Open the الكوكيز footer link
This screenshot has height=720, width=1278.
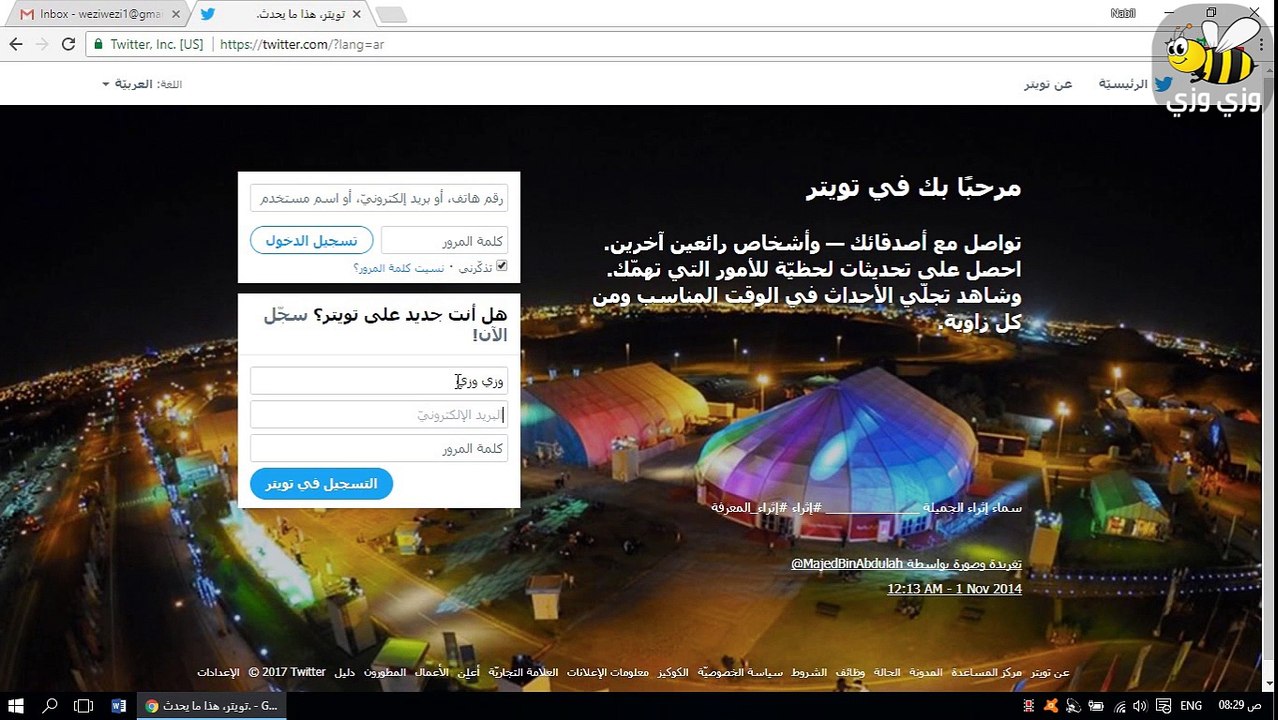pyautogui.click(x=673, y=672)
